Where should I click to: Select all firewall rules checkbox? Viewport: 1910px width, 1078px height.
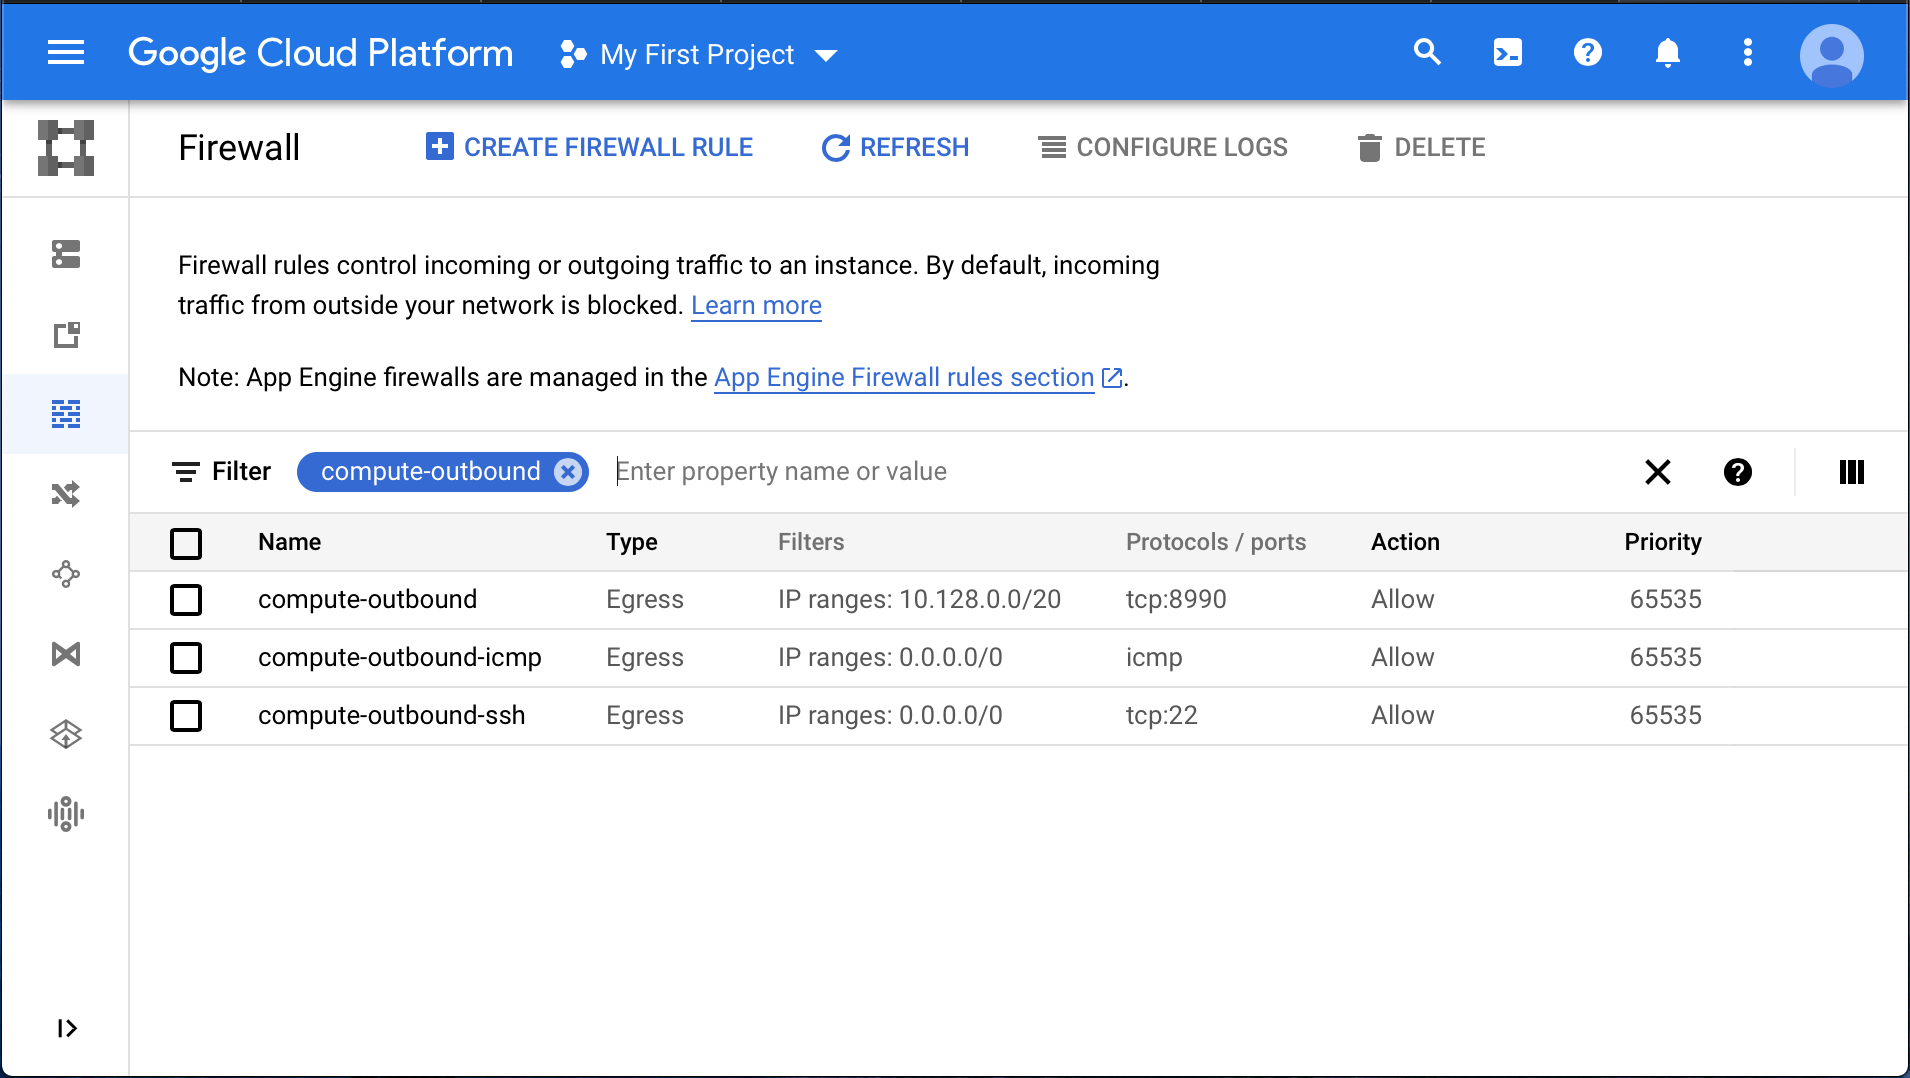point(186,543)
